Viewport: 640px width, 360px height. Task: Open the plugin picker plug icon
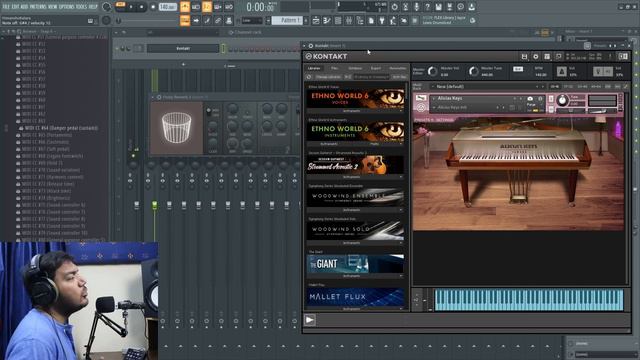tap(382, 20)
